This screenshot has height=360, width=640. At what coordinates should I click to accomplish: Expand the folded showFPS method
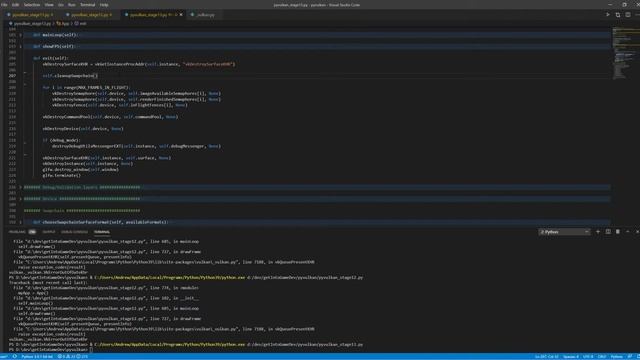click(21, 47)
